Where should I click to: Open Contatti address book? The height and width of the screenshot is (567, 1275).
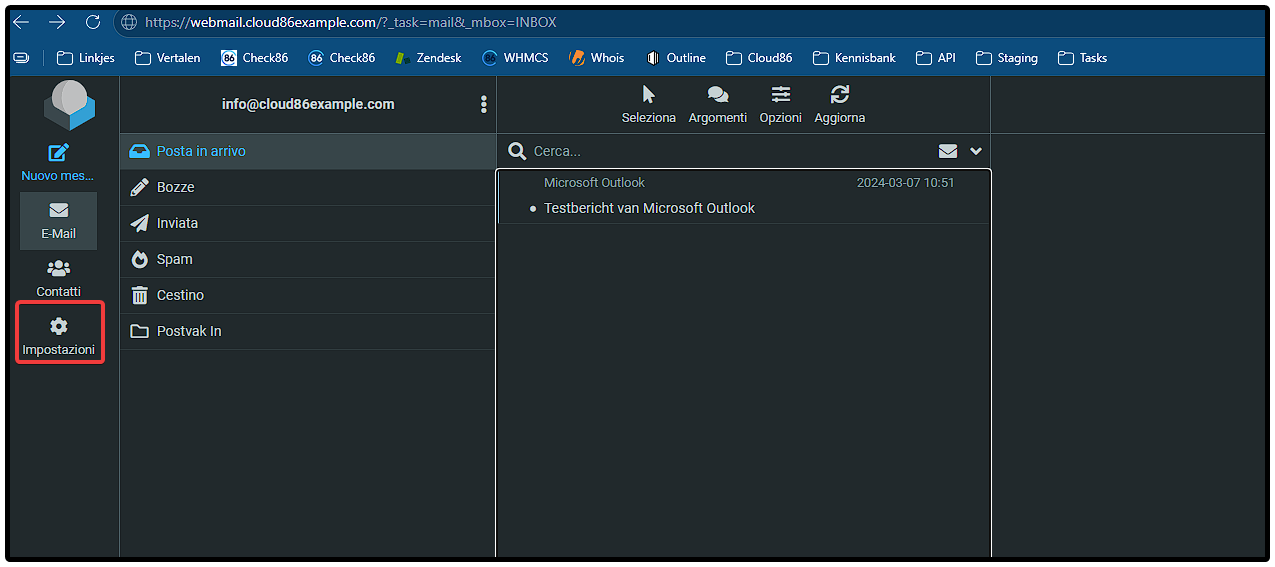[58, 279]
